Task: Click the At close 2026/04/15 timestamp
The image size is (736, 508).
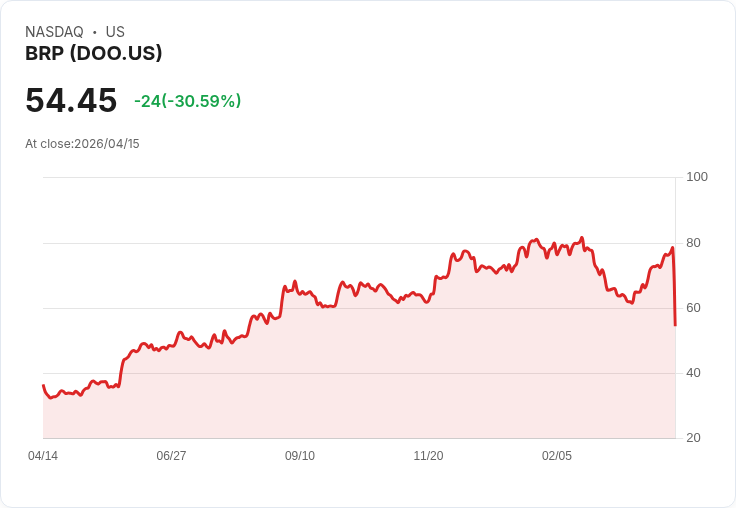Action: (82, 144)
